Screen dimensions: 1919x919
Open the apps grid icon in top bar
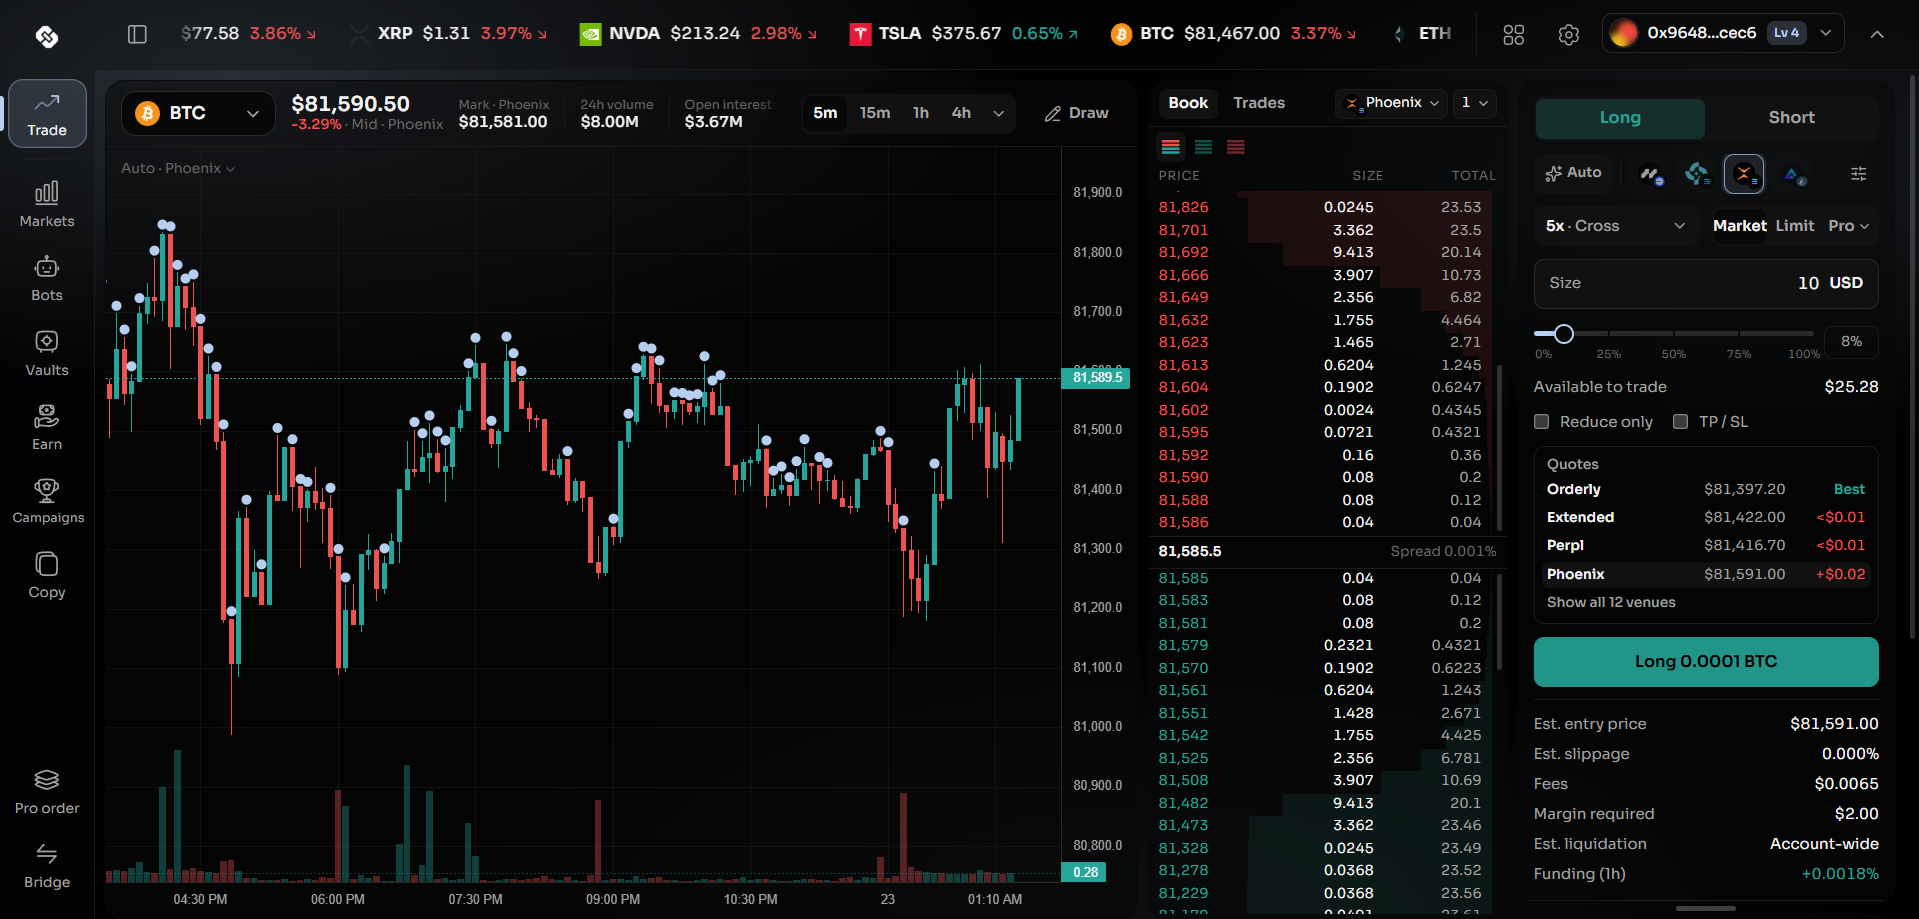[1514, 34]
